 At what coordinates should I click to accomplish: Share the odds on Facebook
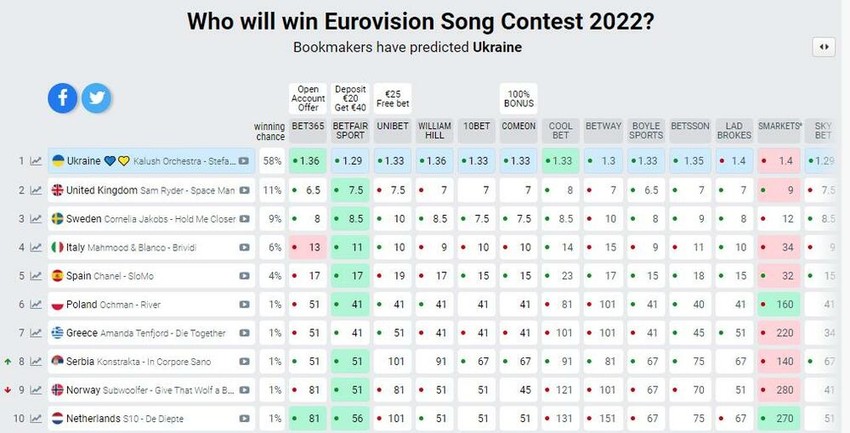coord(63,97)
